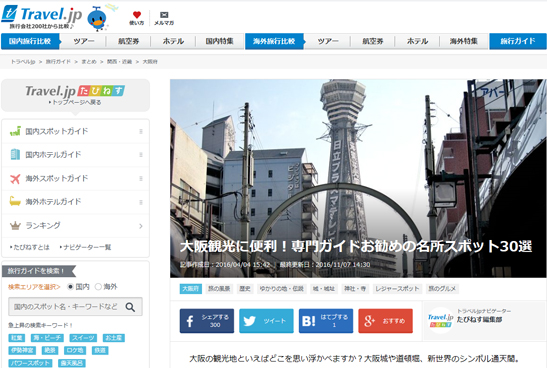Click the 歴史 article tag
Image resolution: width=547 pixels, height=368 pixels.
[x=245, y=289]
